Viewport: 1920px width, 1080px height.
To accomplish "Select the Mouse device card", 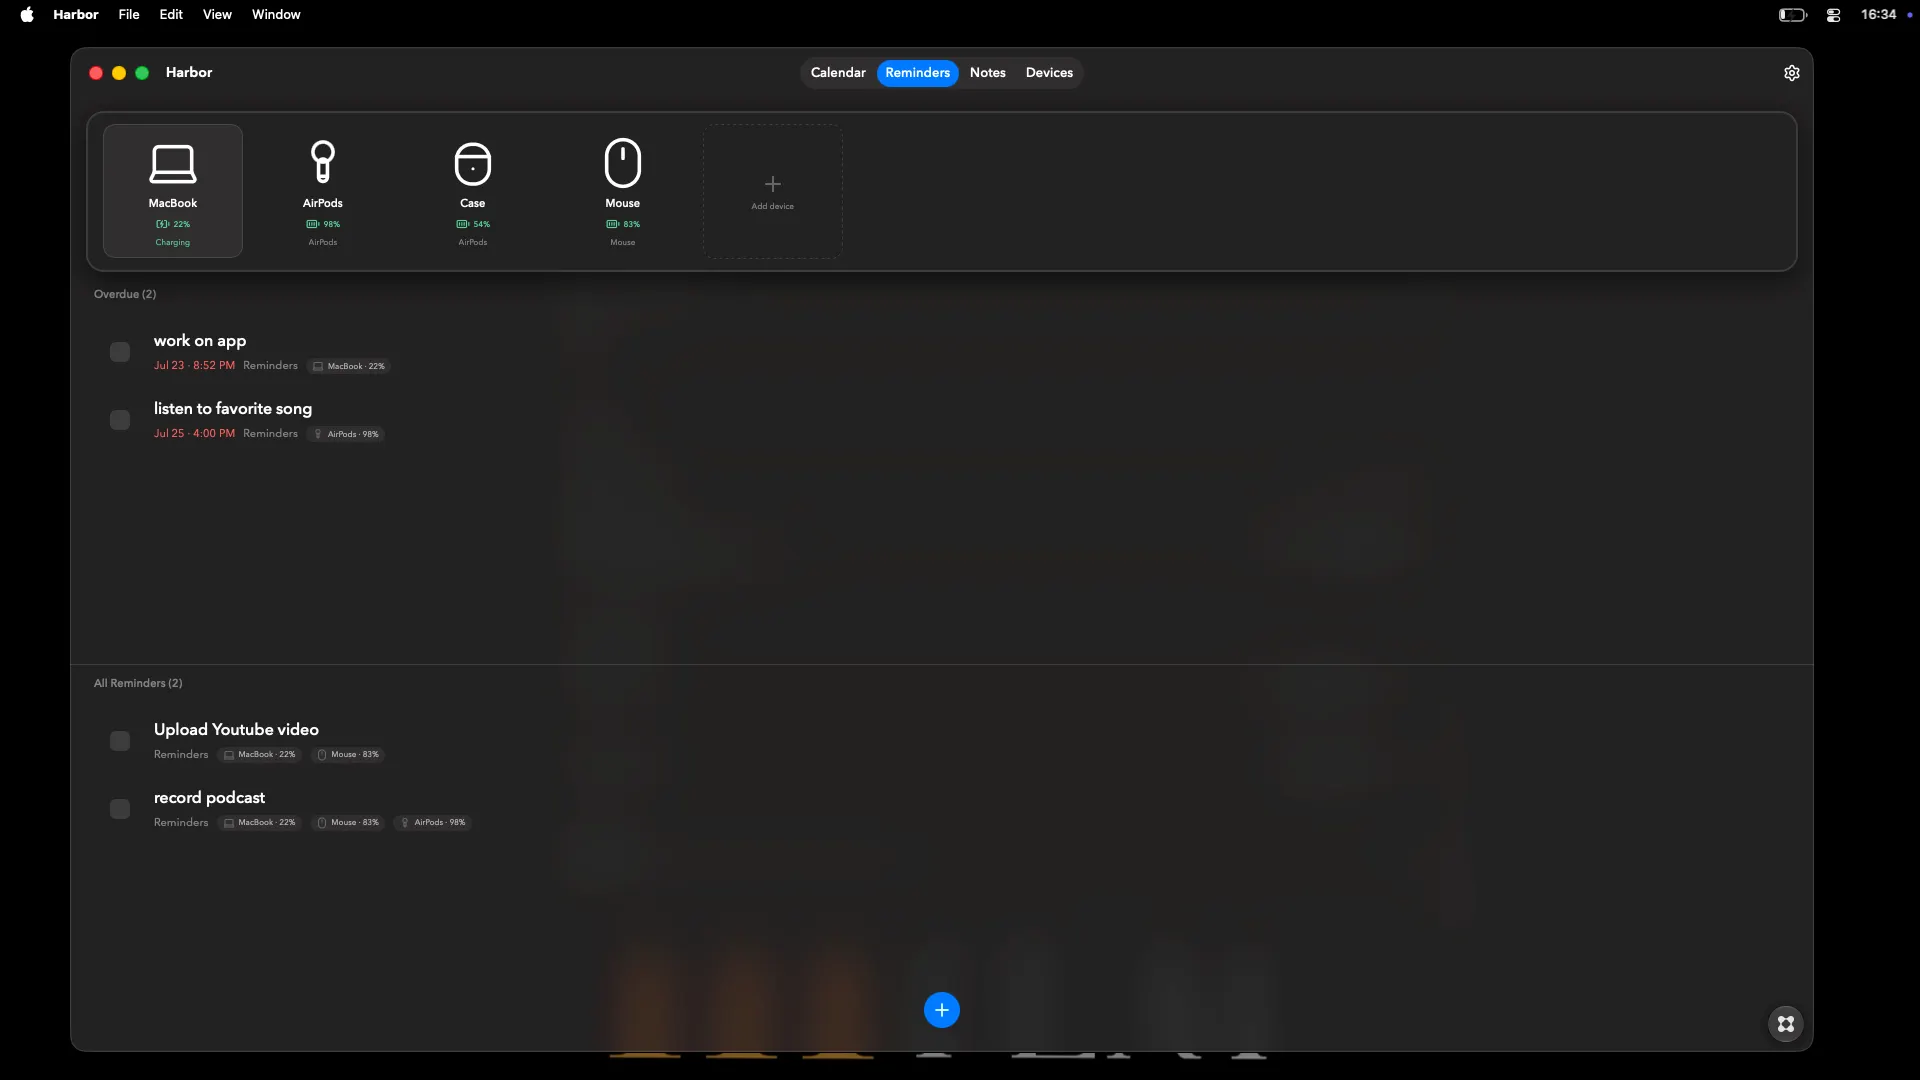I will [x=623, y=191].
